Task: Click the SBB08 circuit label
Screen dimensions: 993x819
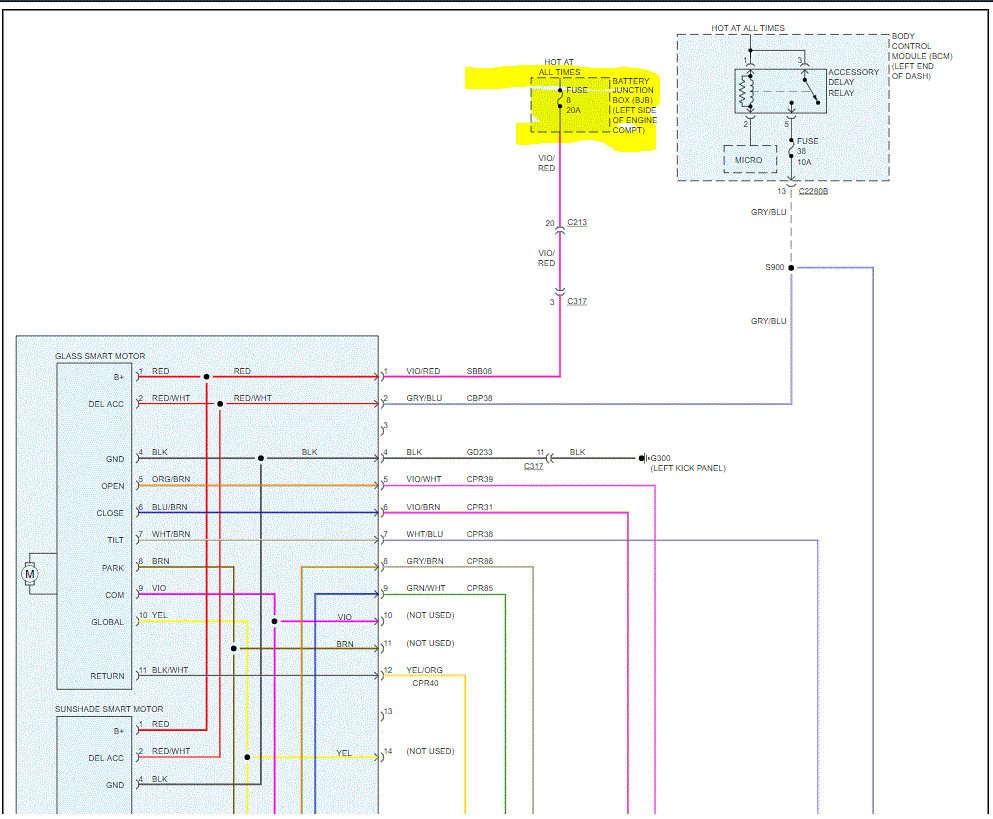Action: 480,371
